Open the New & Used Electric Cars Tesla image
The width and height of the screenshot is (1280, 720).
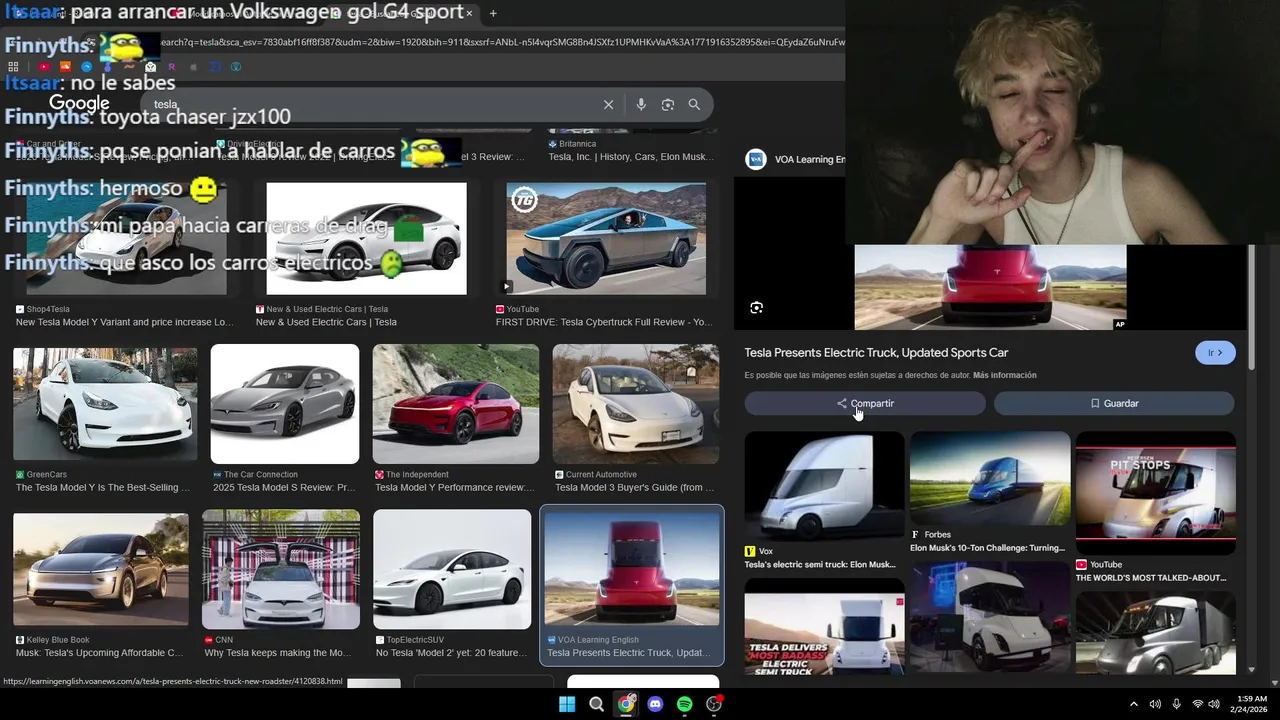366,238
